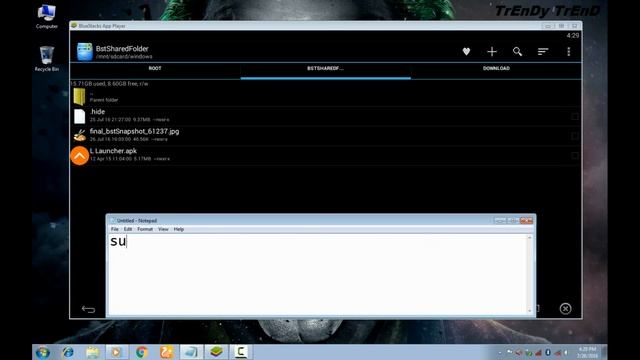Click Notepad scrollbar up arrow
The height and width of the screenshot is (360, 640).
click(530, 238)
